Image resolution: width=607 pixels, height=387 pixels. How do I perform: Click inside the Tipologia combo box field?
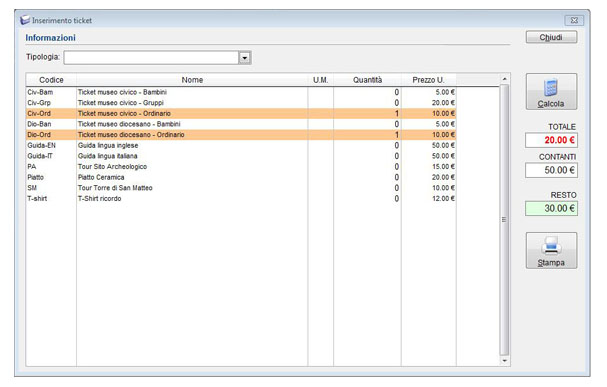[151, 58]
